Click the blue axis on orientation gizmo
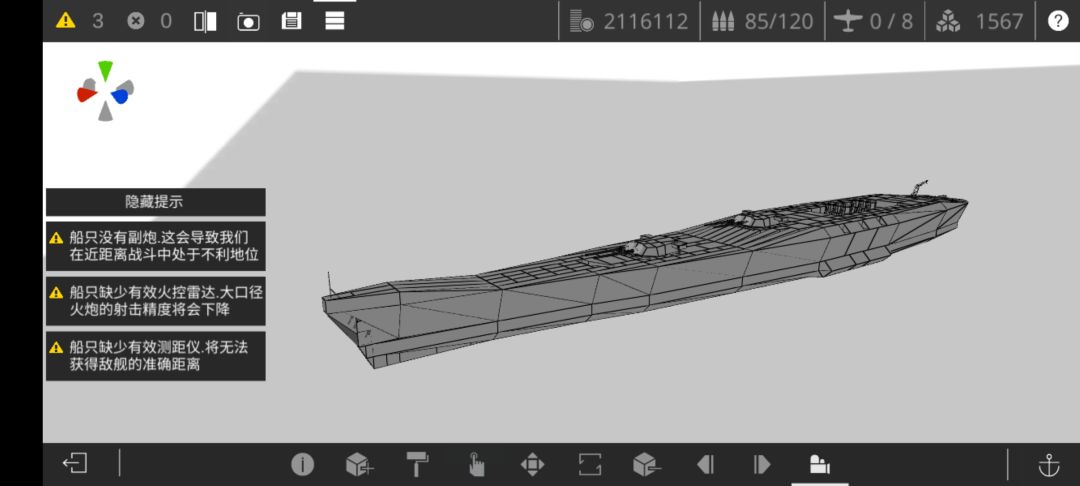The width and height of the screenshot is (1080, 486). [x=121, y=96]
